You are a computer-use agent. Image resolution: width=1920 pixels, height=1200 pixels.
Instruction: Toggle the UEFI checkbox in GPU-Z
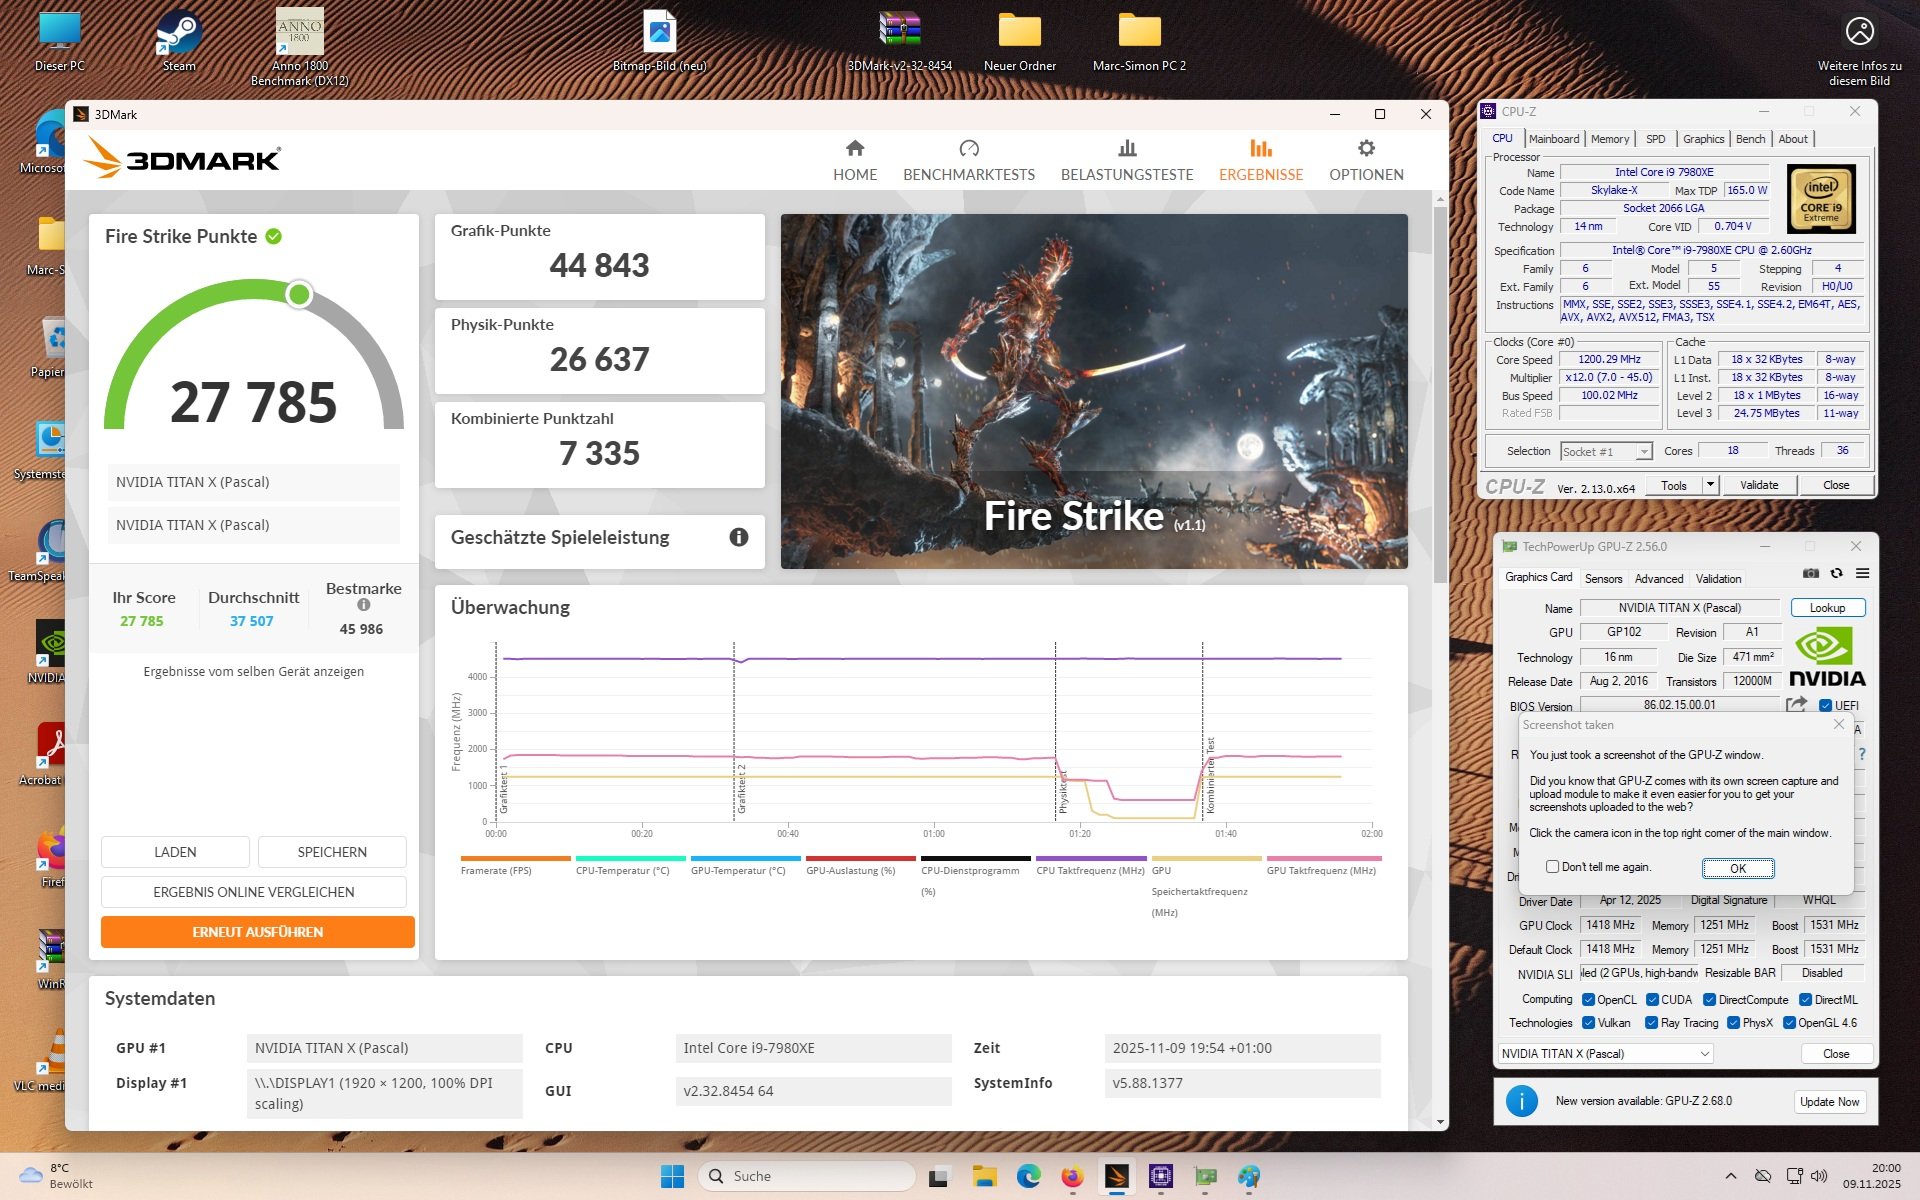pyautogui.click(x=1825, y=705)
